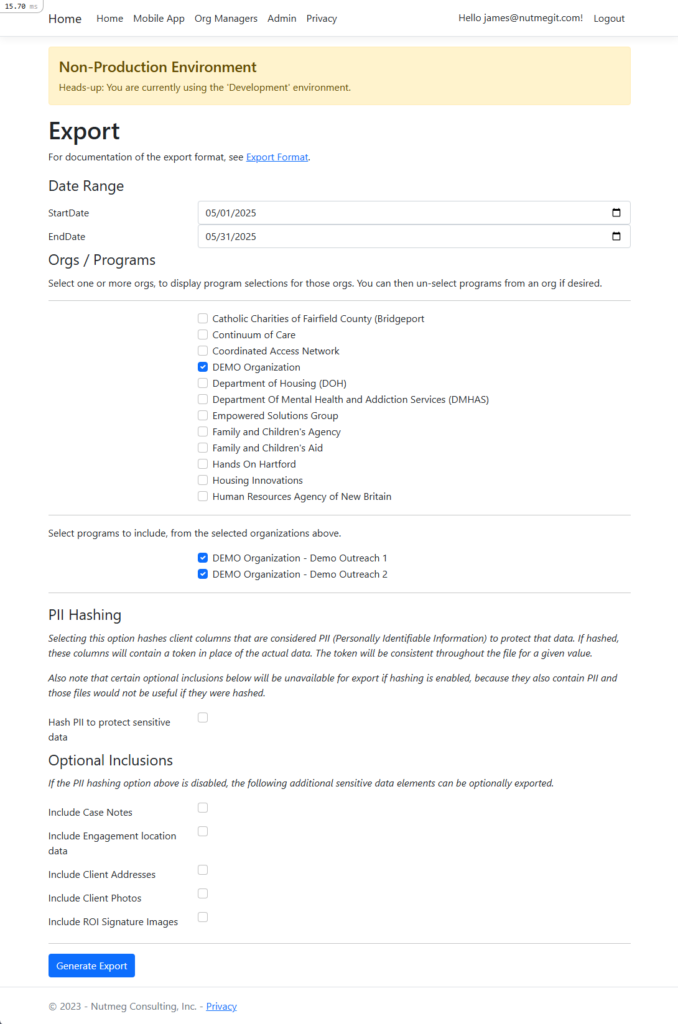The width and height of the screenshot is (678, 1024).
Task: Click Logout in the navbar
Action: [x=608, y=18]
